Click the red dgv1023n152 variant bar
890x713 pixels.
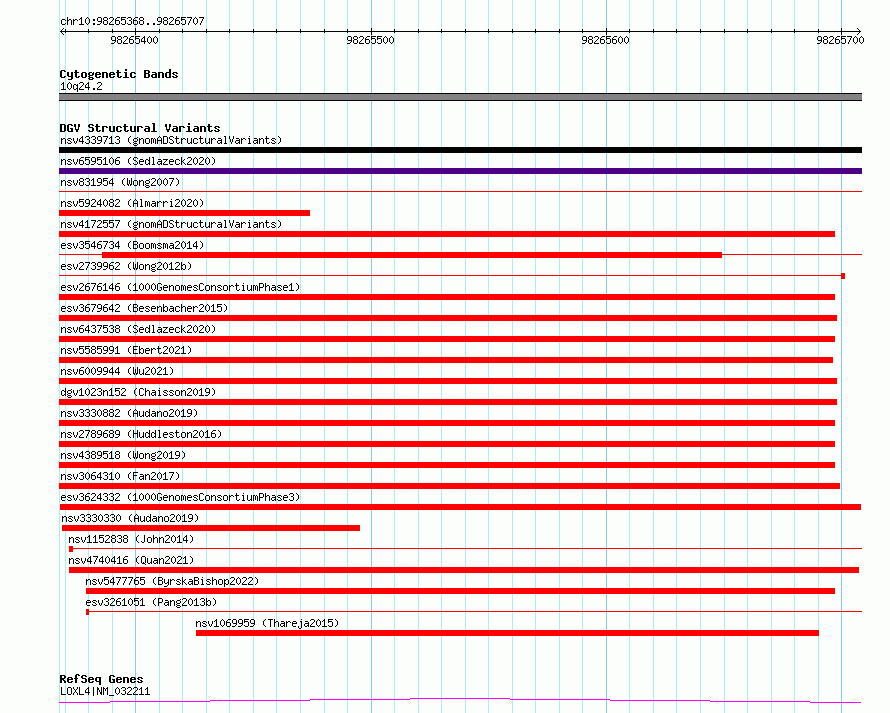pyautogui.click(x=448, y=402)
